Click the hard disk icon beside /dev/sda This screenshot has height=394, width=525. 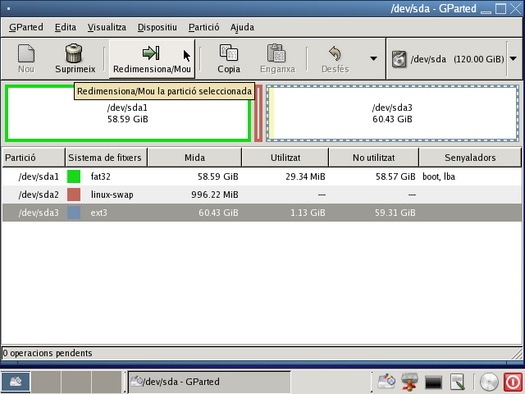(399, 59)
